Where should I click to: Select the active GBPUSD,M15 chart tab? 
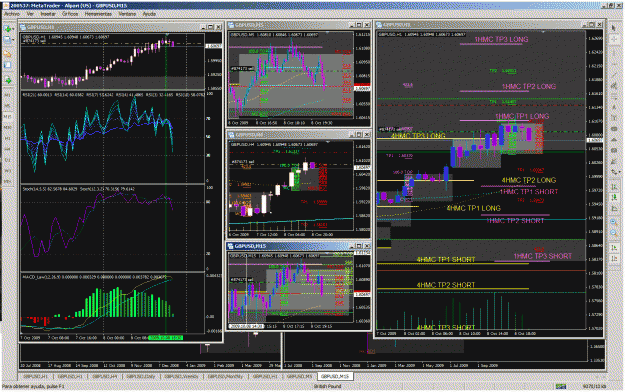335,376
